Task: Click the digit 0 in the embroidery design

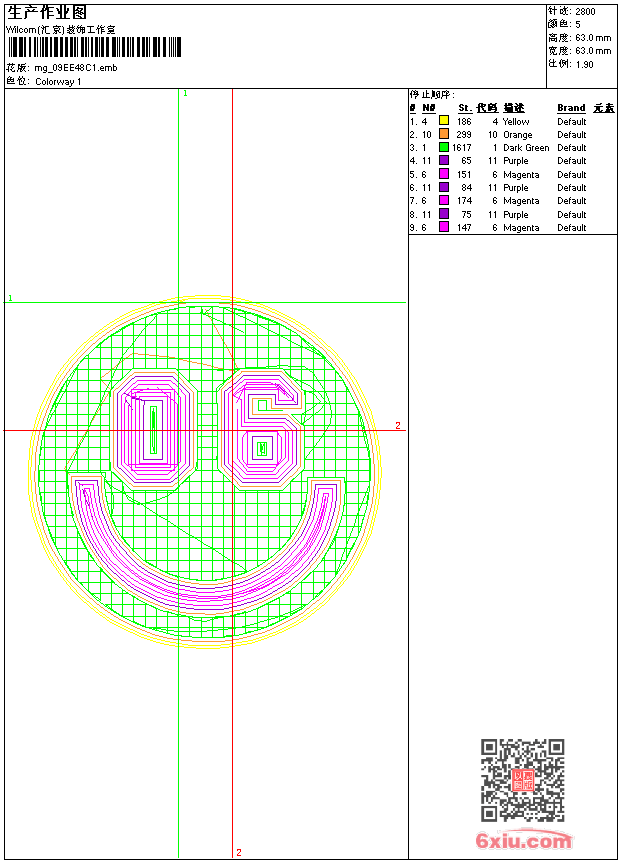Action: coord(153,429)
